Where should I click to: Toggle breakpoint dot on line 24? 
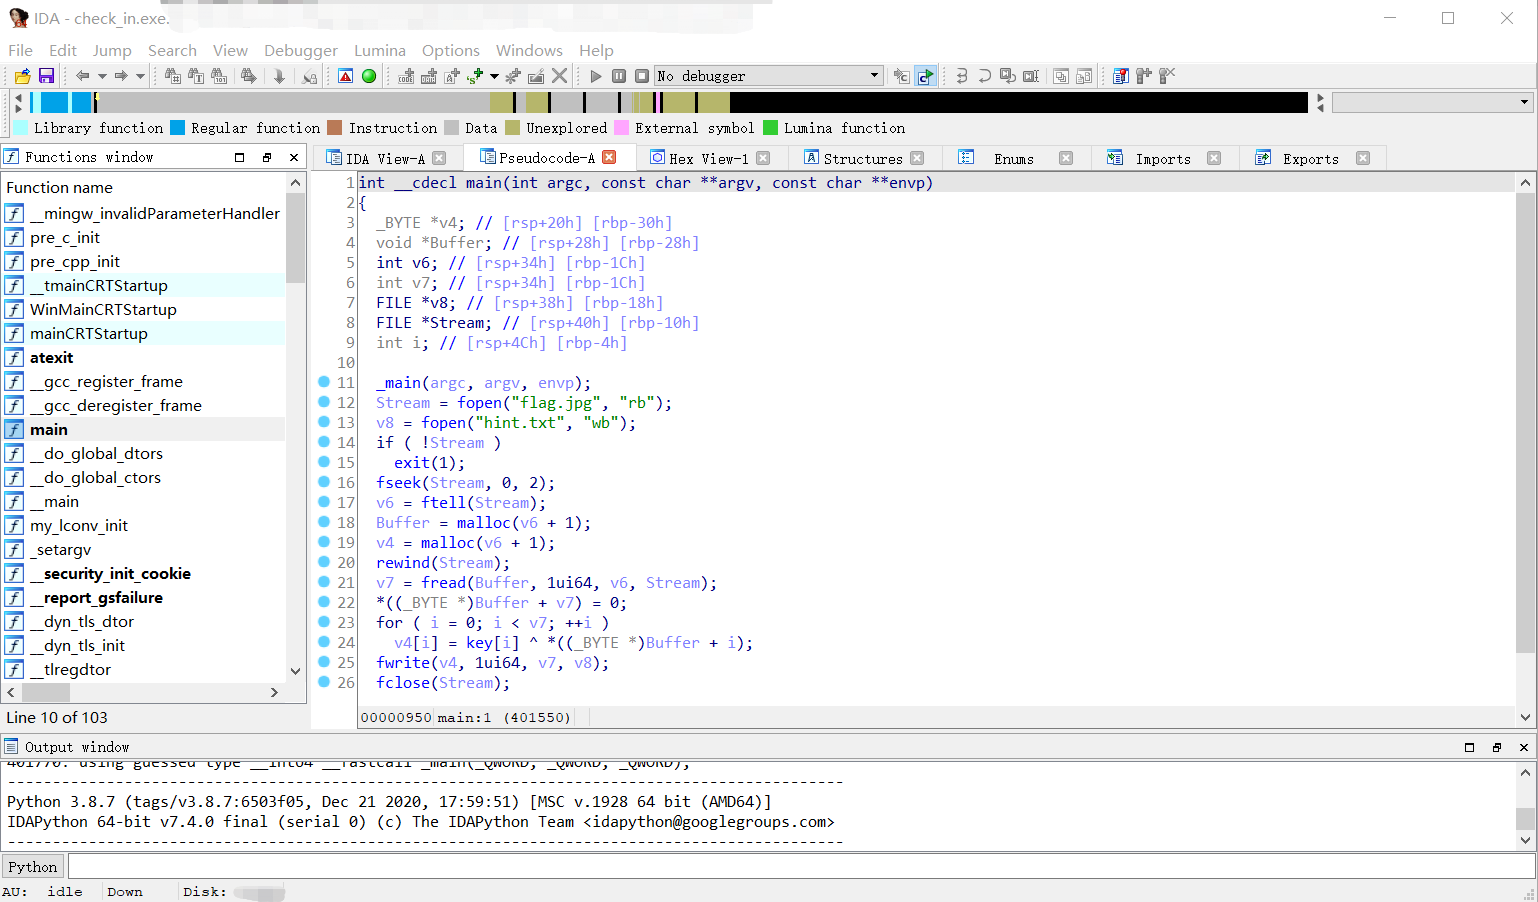[324, 642]
